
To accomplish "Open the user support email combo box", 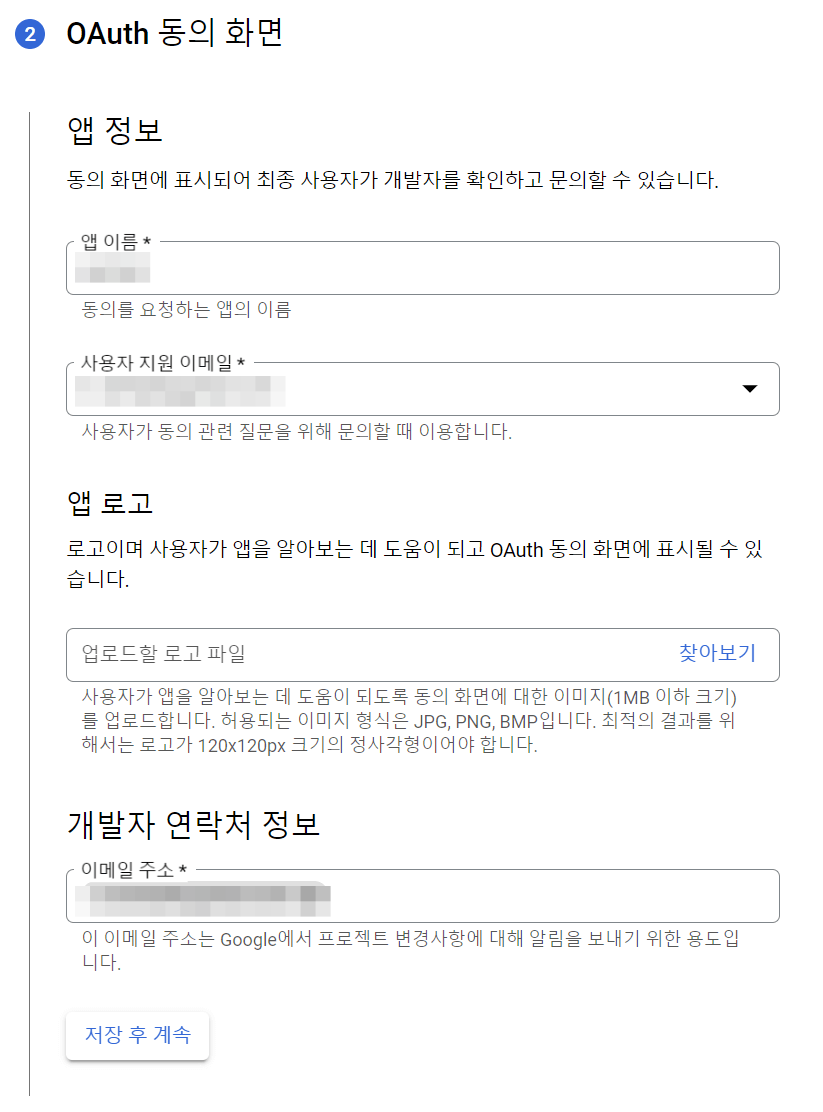I will tap(400, 388).
